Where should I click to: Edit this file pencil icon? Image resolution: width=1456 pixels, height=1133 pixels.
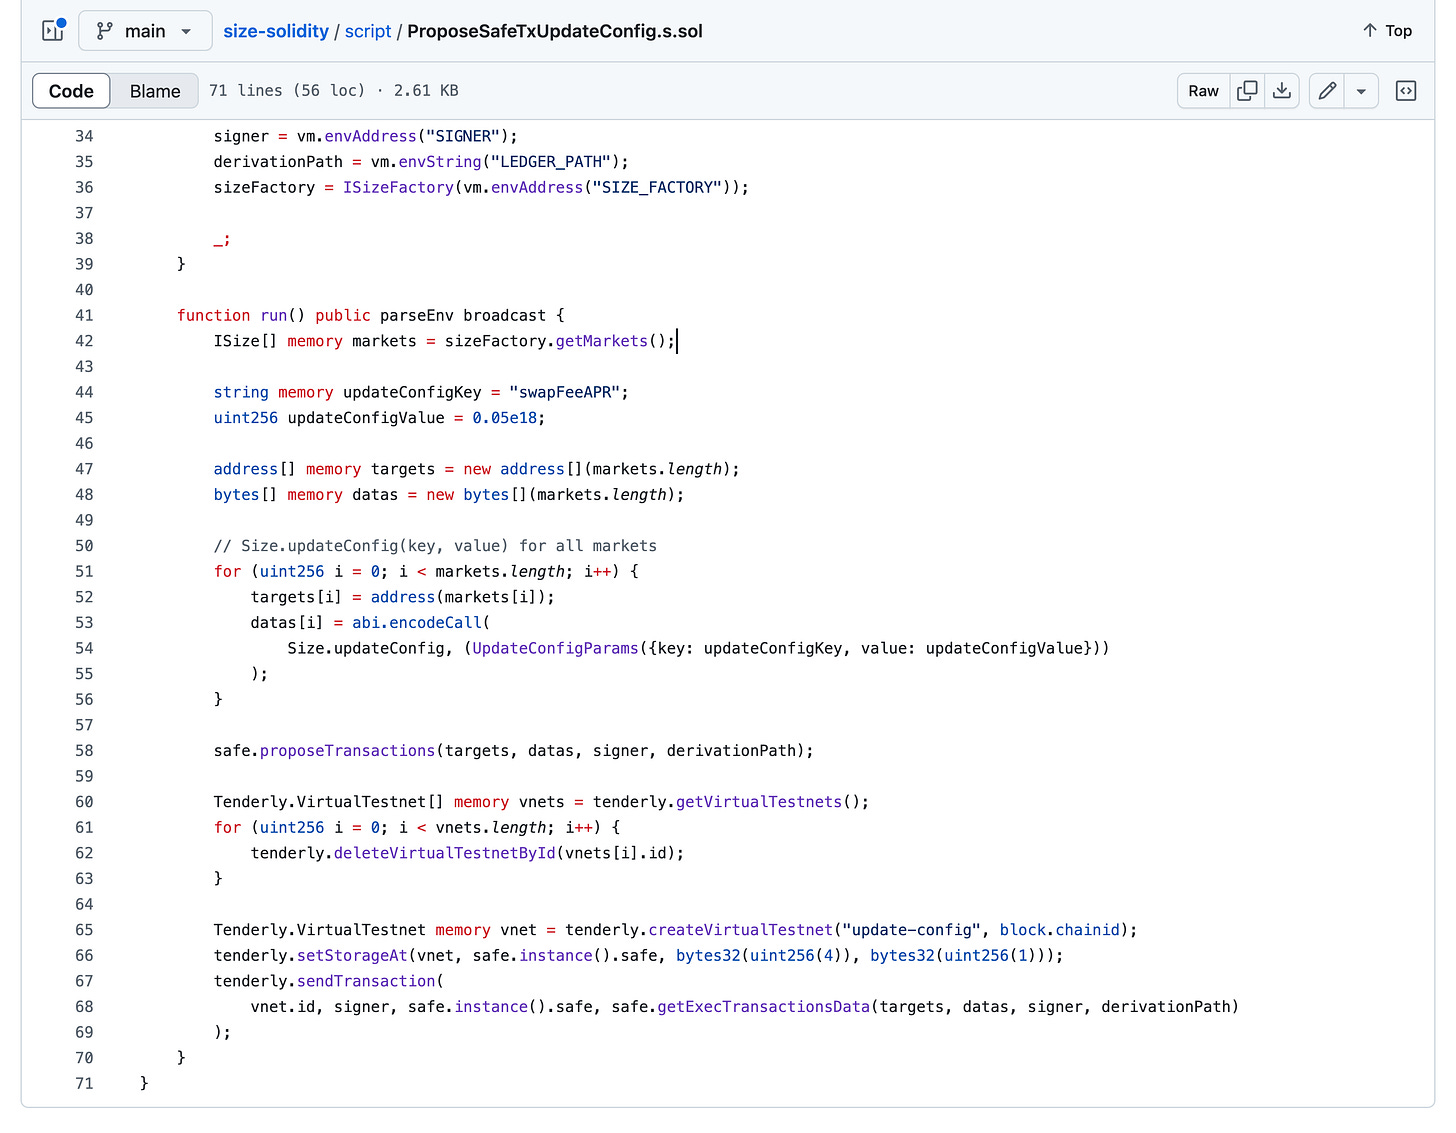(x=1327, y=91)
